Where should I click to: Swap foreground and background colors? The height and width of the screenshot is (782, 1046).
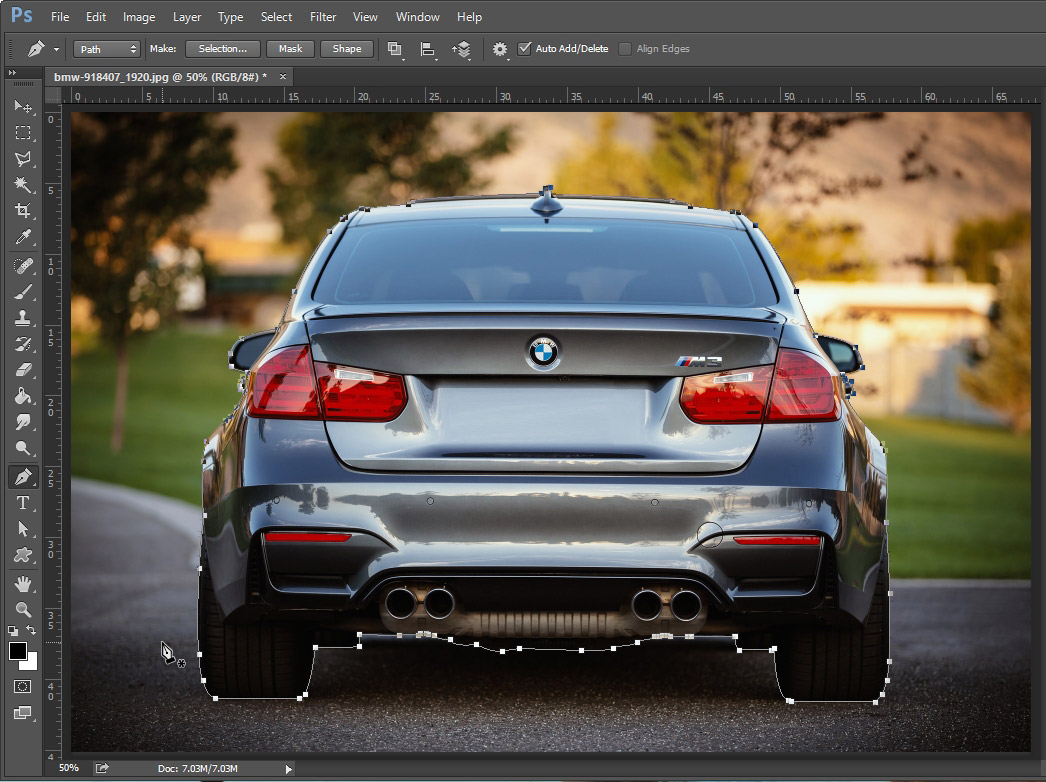tap(31, 630)
